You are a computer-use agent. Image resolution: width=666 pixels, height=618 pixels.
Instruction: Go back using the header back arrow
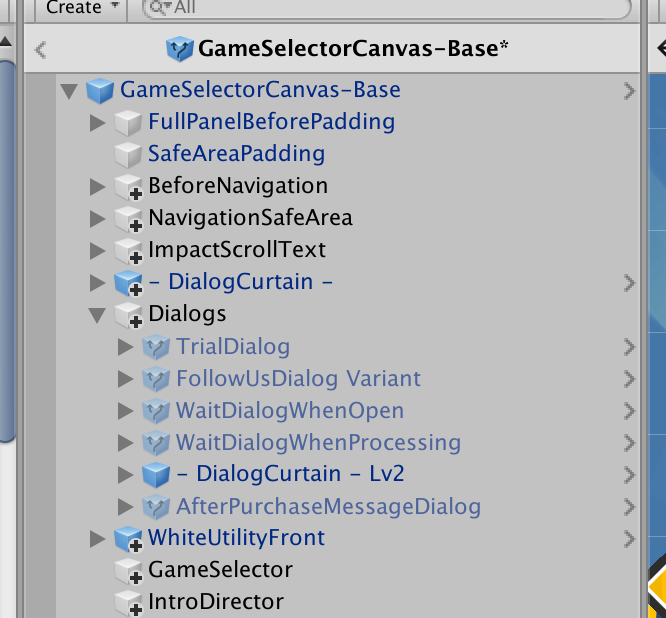[40, 50]
